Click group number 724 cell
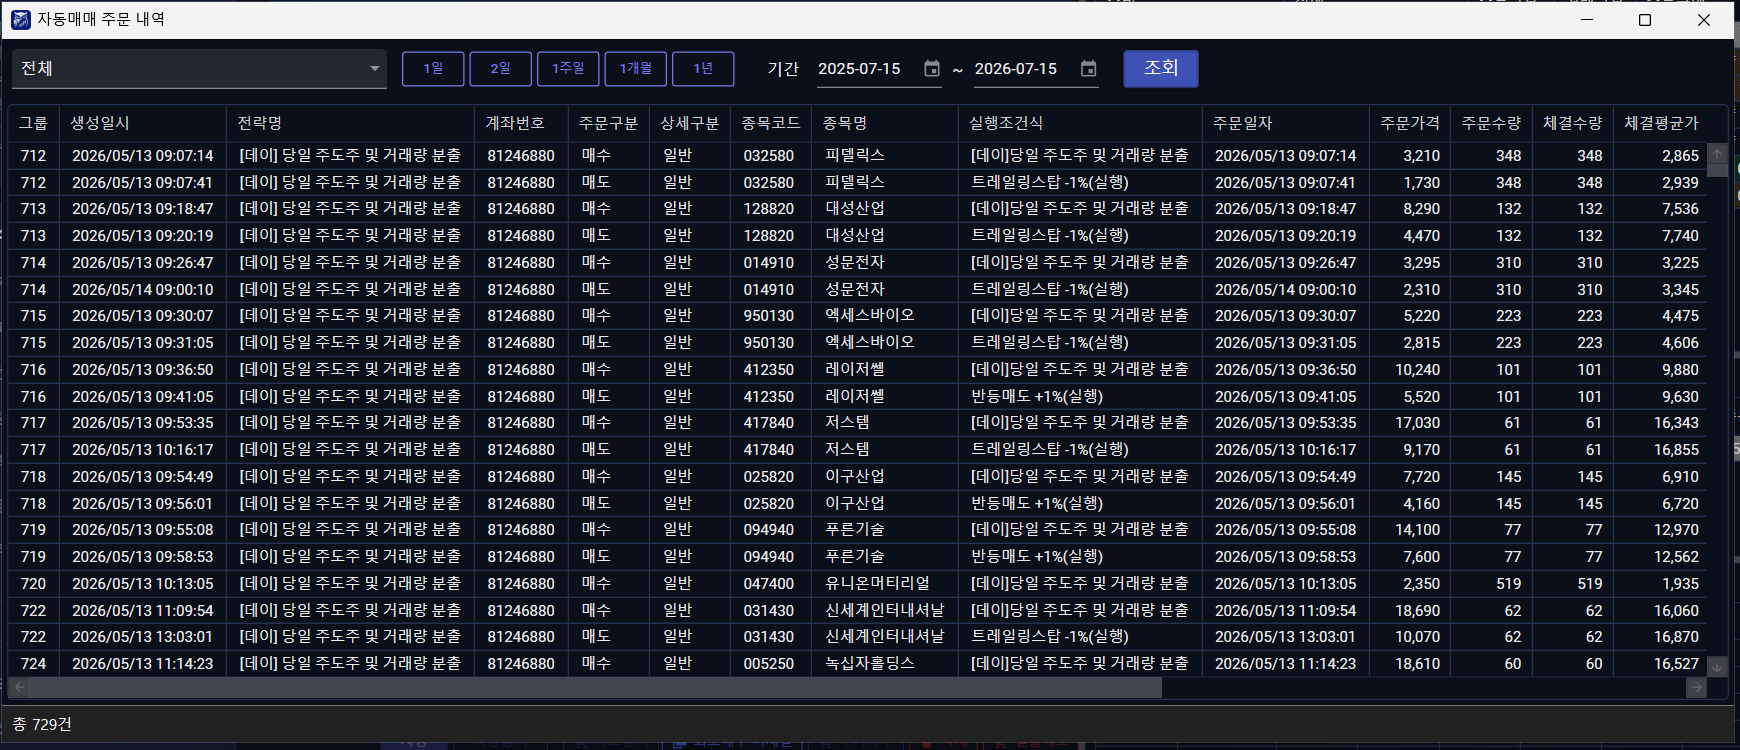This screenshot has height=750, width=1740. pyautogui.click(x=33, y=664)
